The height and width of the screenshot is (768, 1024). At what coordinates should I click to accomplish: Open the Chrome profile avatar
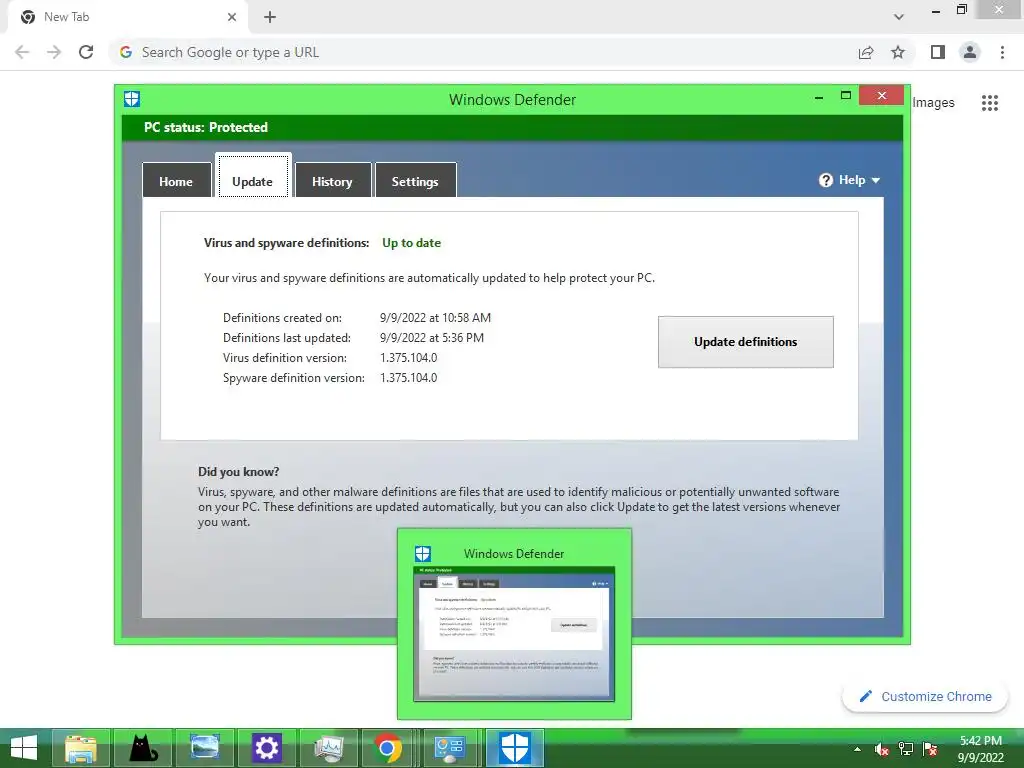pyautogui.click(x=970, y=52)
